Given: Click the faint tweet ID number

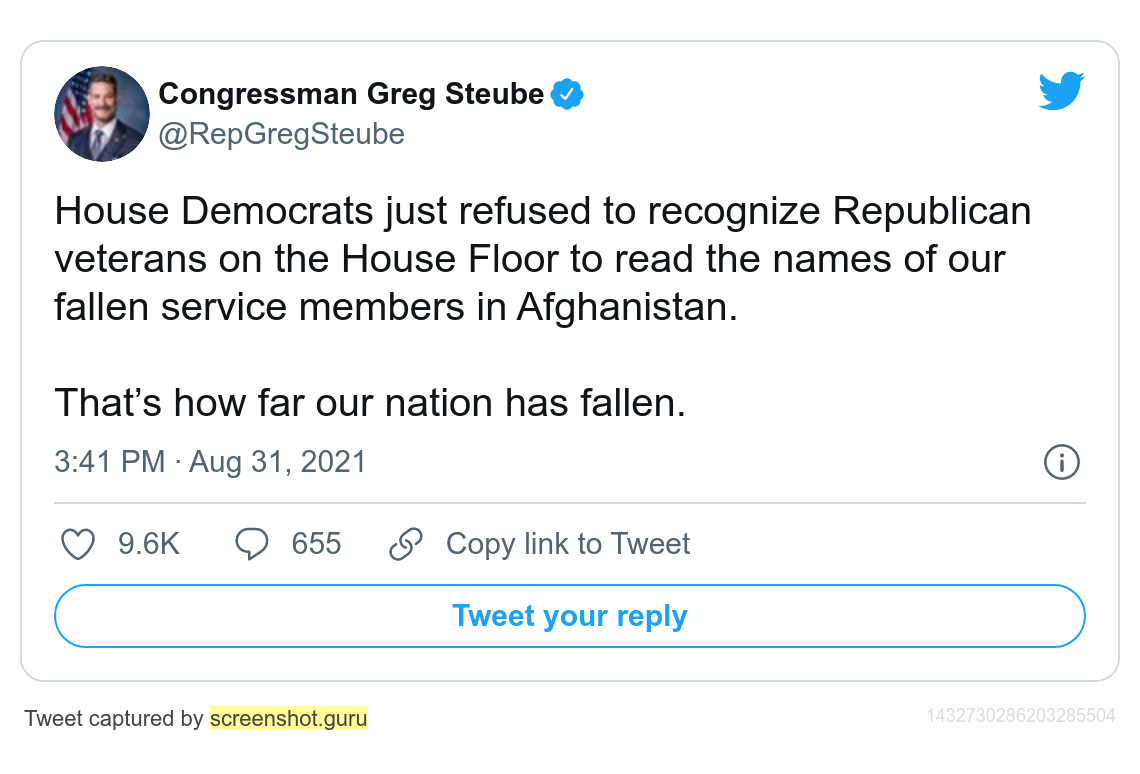Looking at the screenshot, I should 1021,717.
